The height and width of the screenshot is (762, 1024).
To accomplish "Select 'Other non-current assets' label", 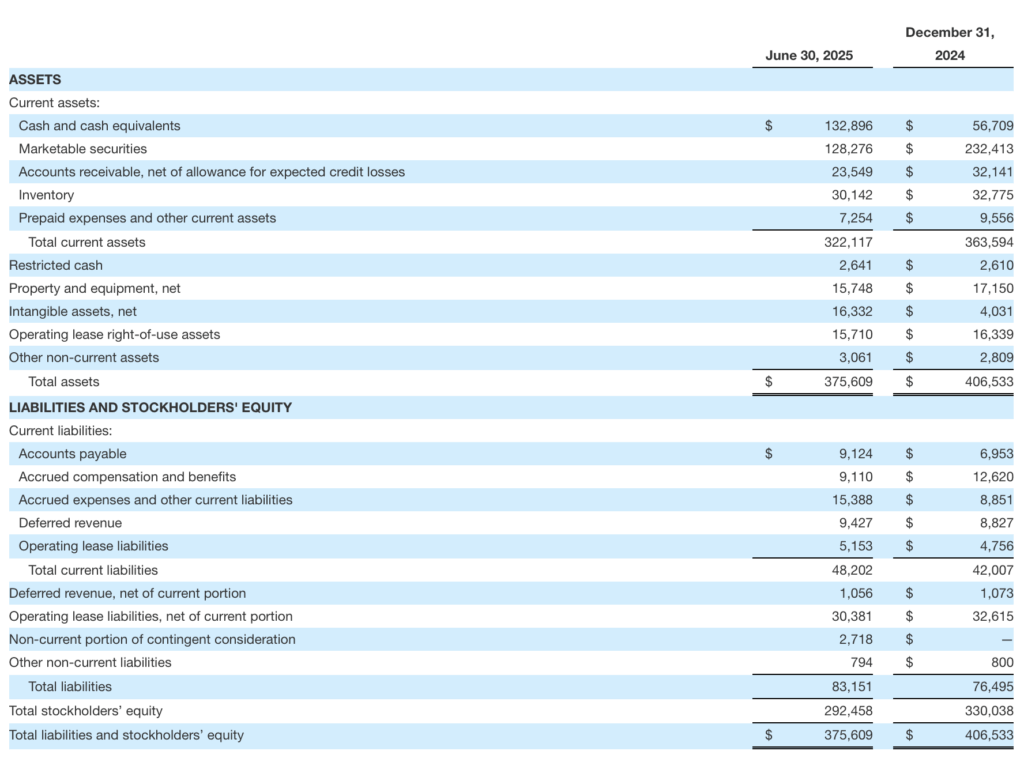I will pyautogui.click(x=84, y=358).
